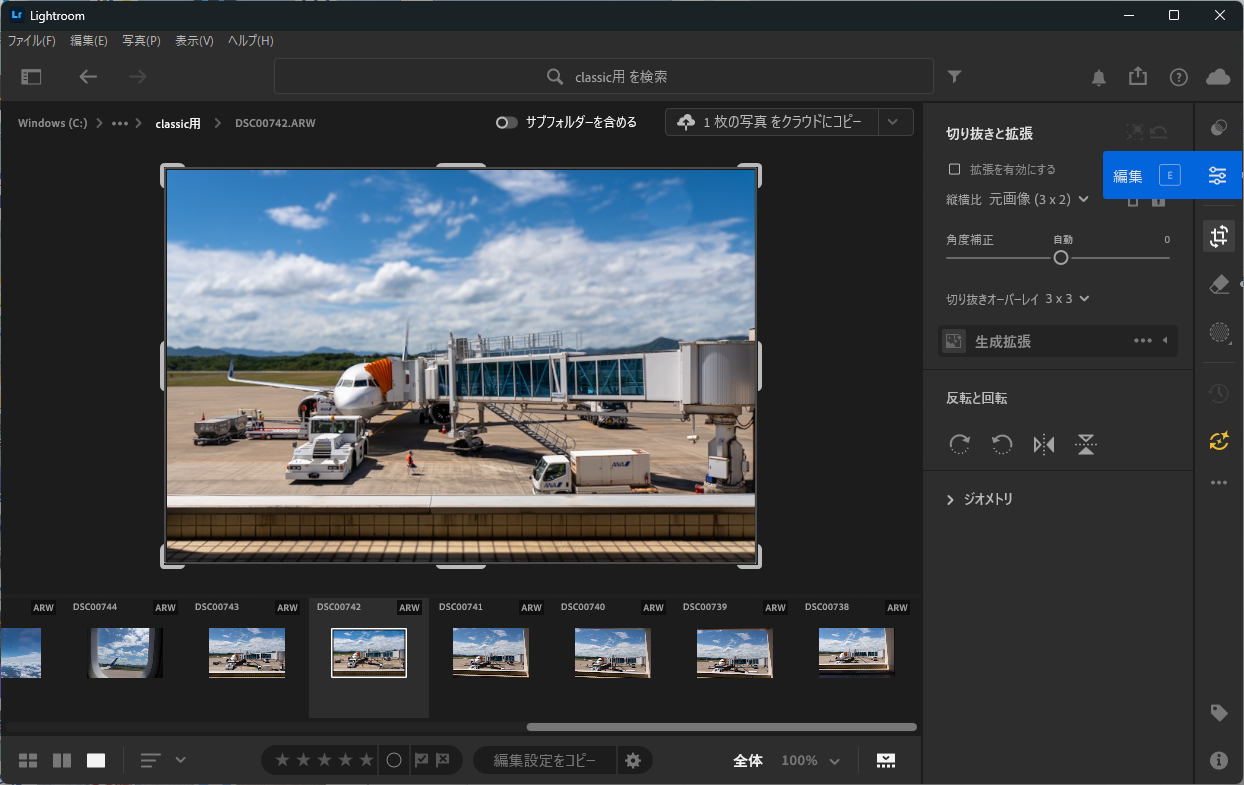Open the help question mark icon
Image resolution: width=1244 pixels, height=785 pixels.
pos(1179,77)
